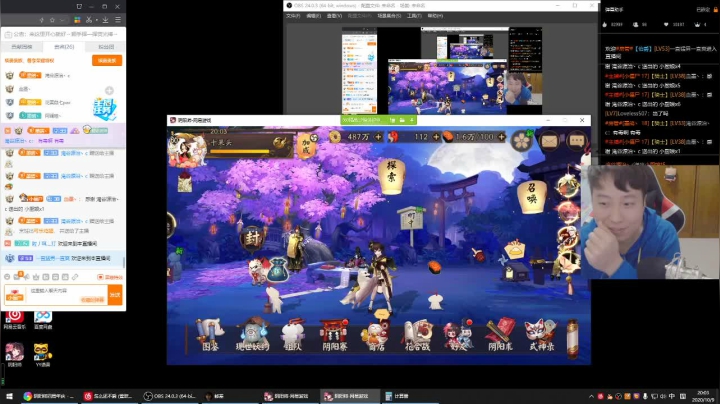This screenshot has width=720, height=404.
Task: Open the mail envelope icon in game
Action: coord(549,140)
